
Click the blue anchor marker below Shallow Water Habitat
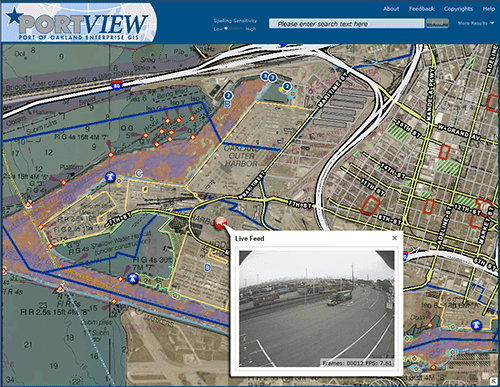pos(133,278)
